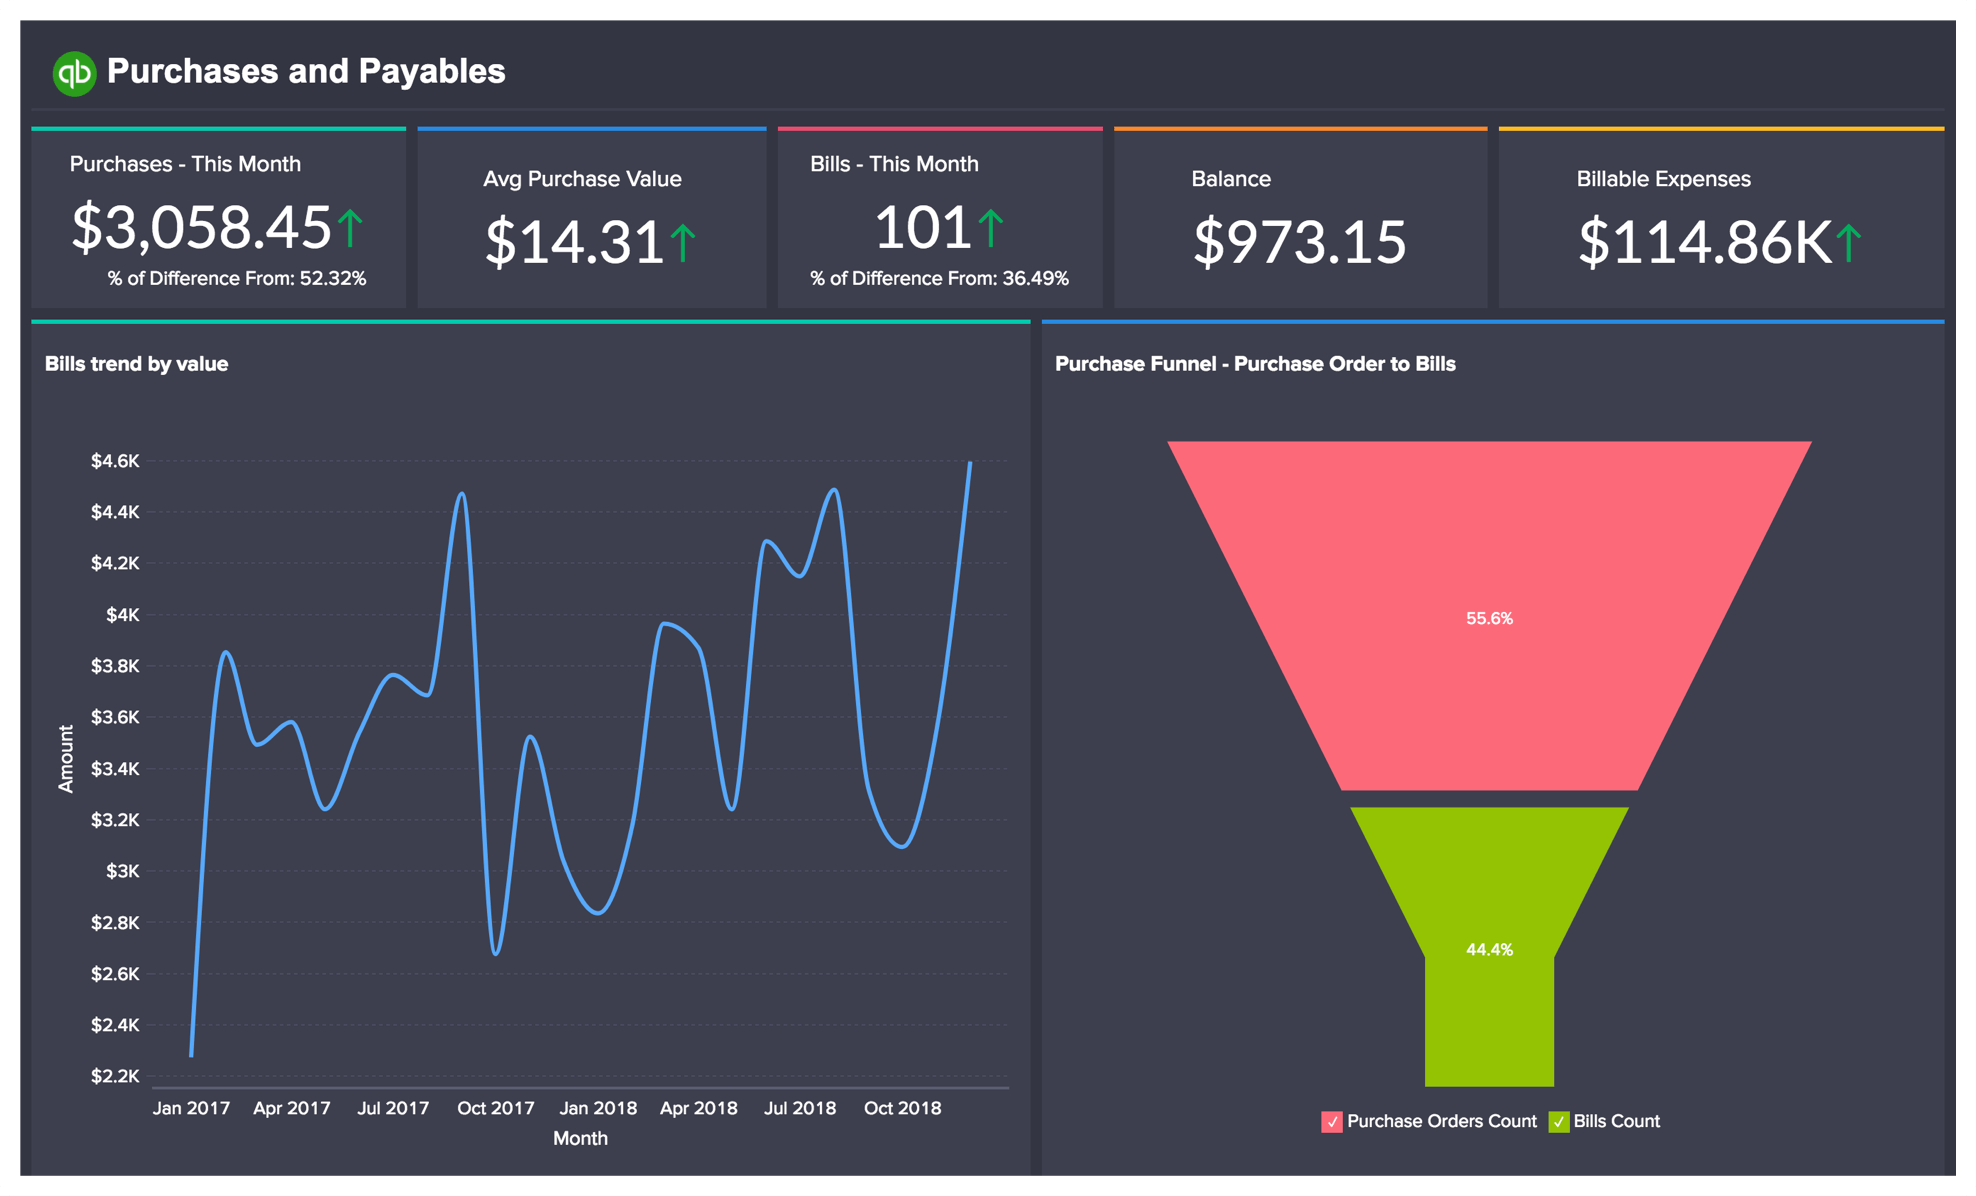The width and height of the screenshot is (1976, 1196).
Task: Click the Bills - This Month heading
Action: coord(894,164)
